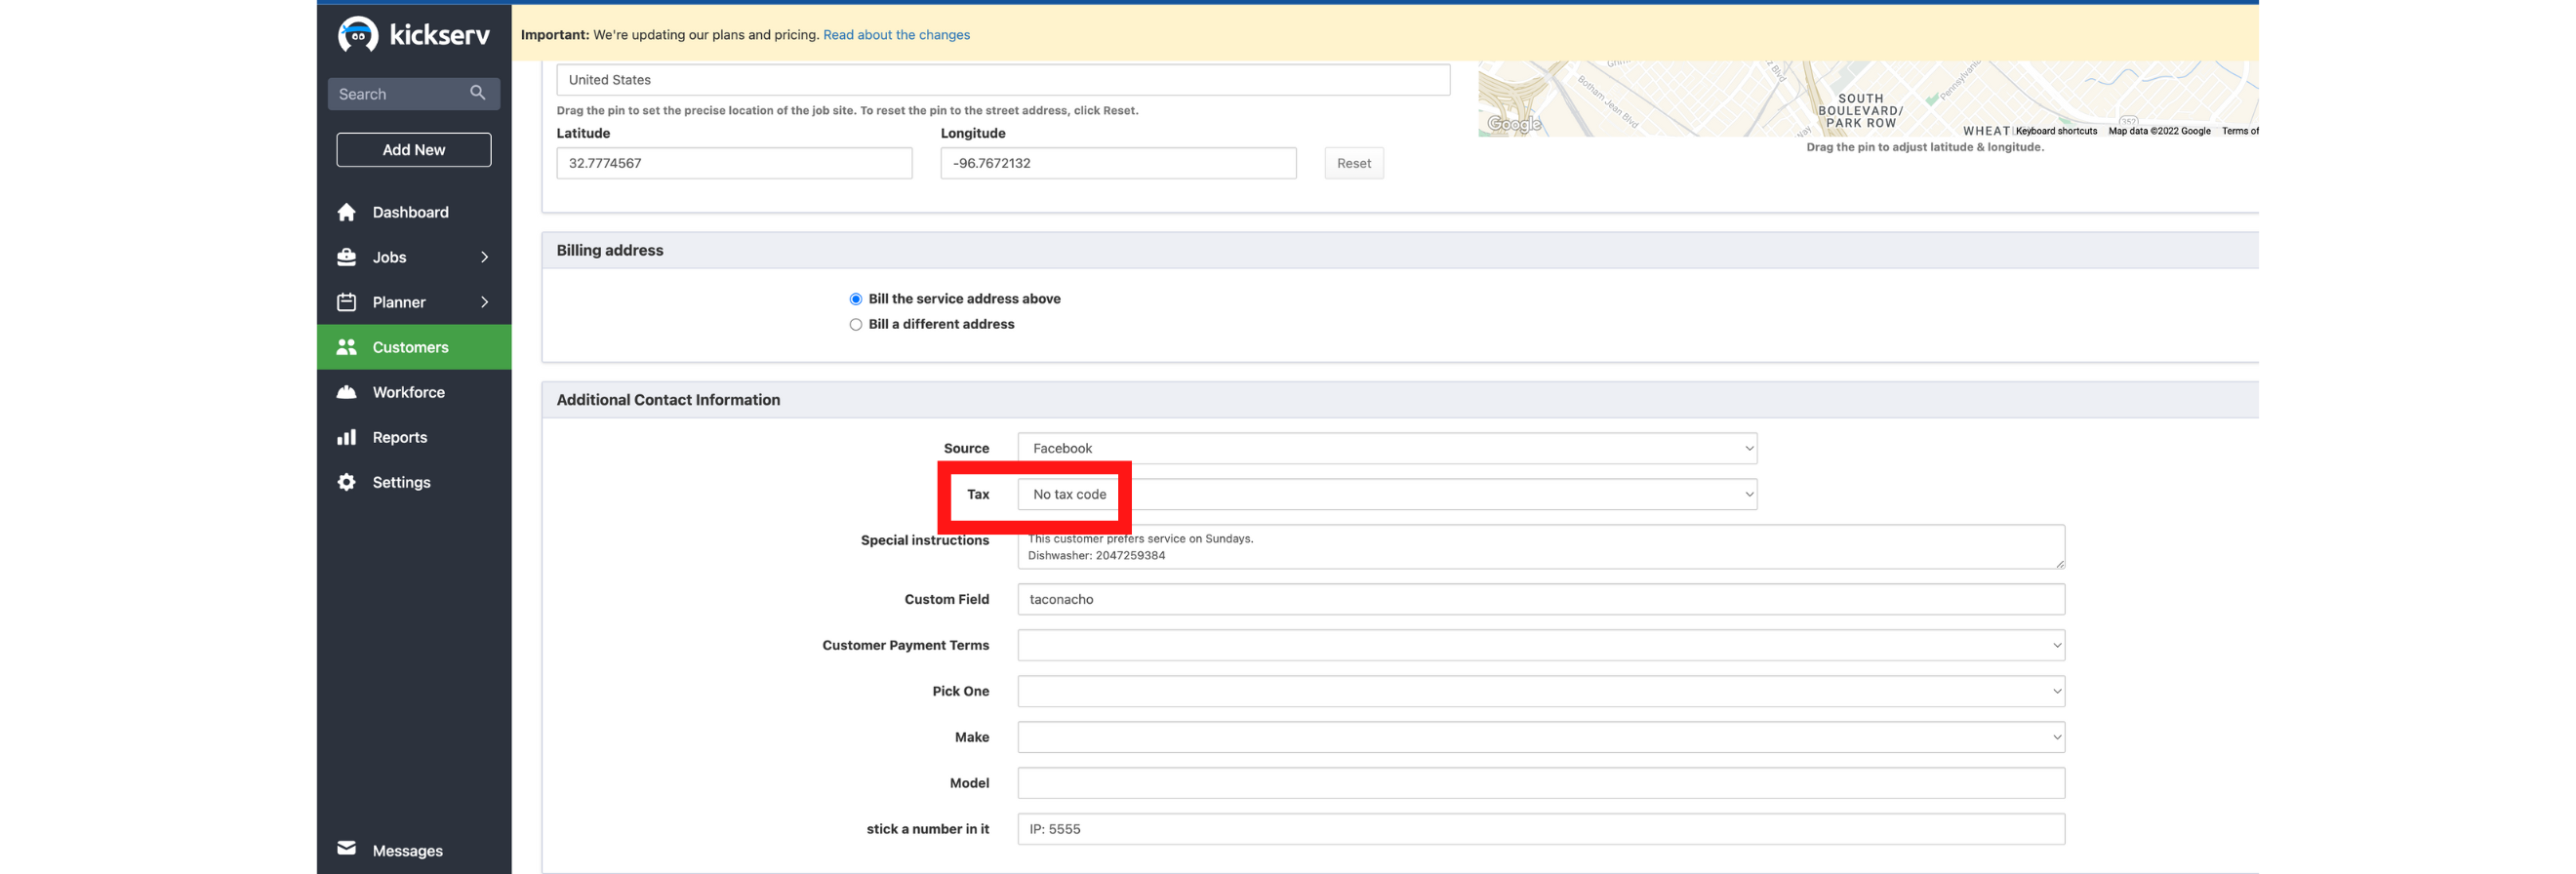The width and height of the screenshot is (2576, 874).
Task: Open Read about the changes link
Action: (895, 35)
